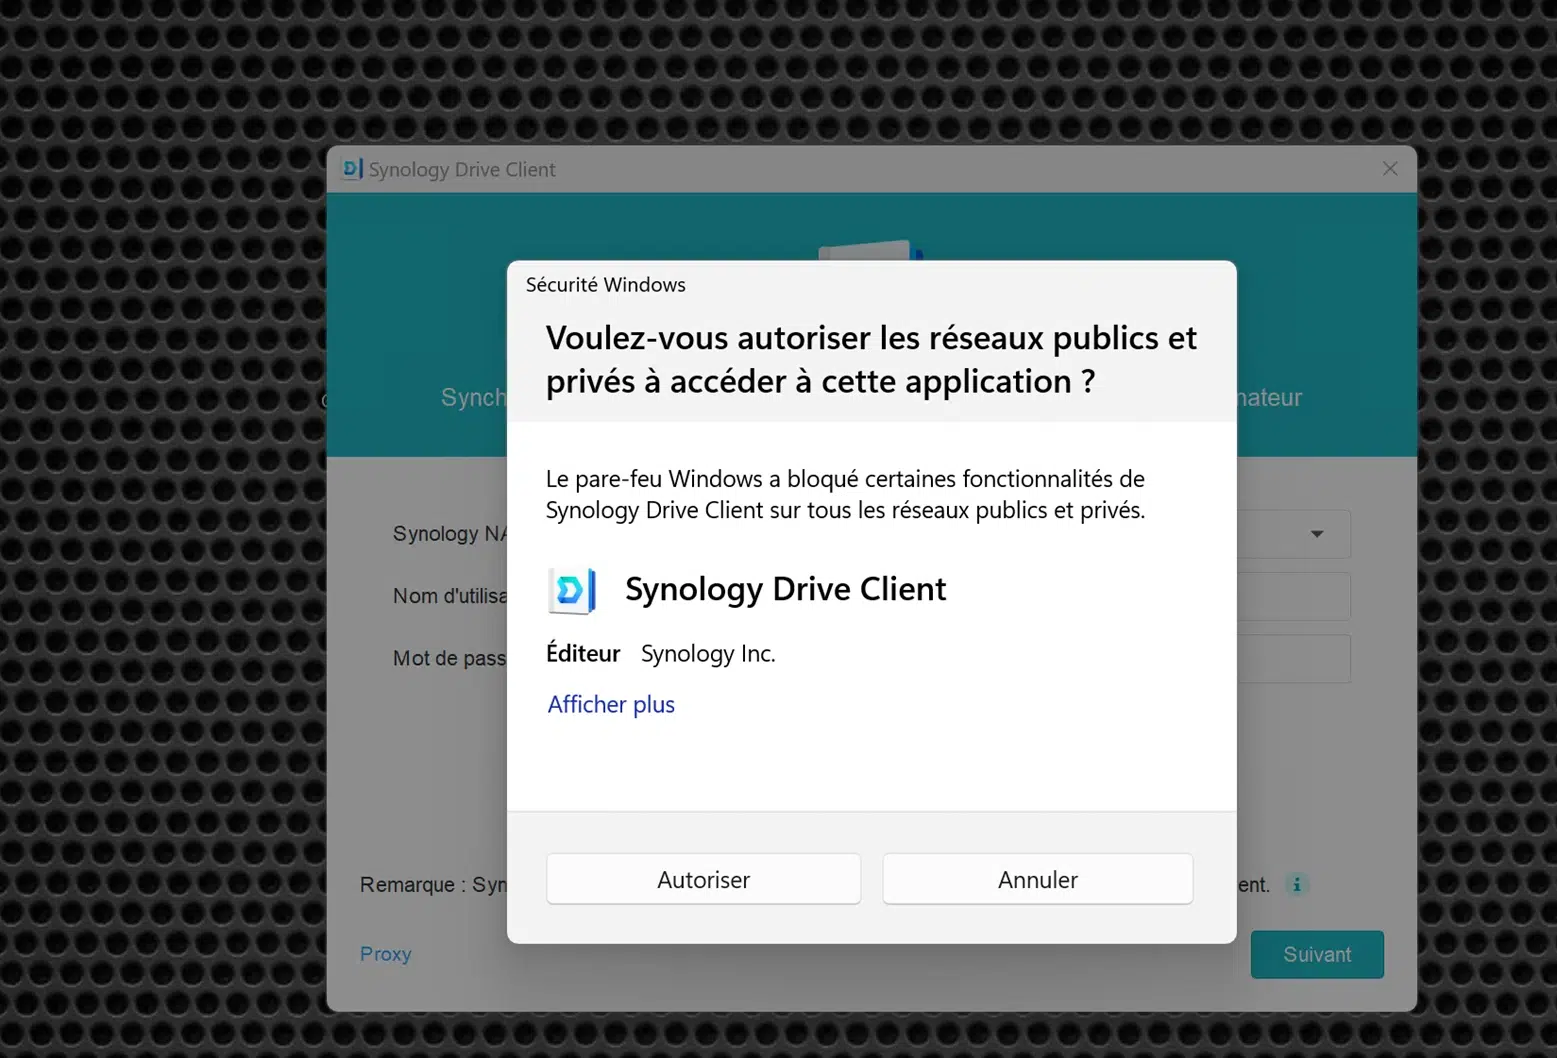Expand the Synology NAS dropdown arrow
1557x1058 pixels.
pos(1317,534)
